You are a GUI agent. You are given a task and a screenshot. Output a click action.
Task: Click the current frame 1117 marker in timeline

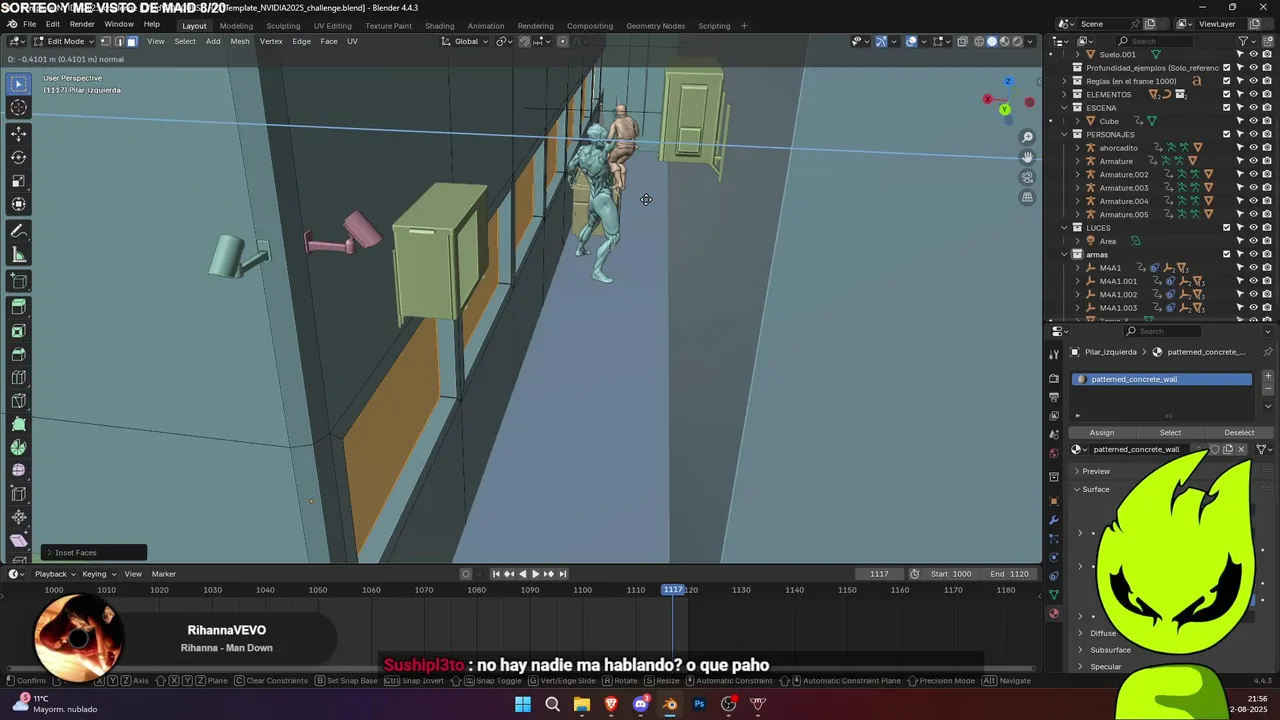tap(674, 590)
